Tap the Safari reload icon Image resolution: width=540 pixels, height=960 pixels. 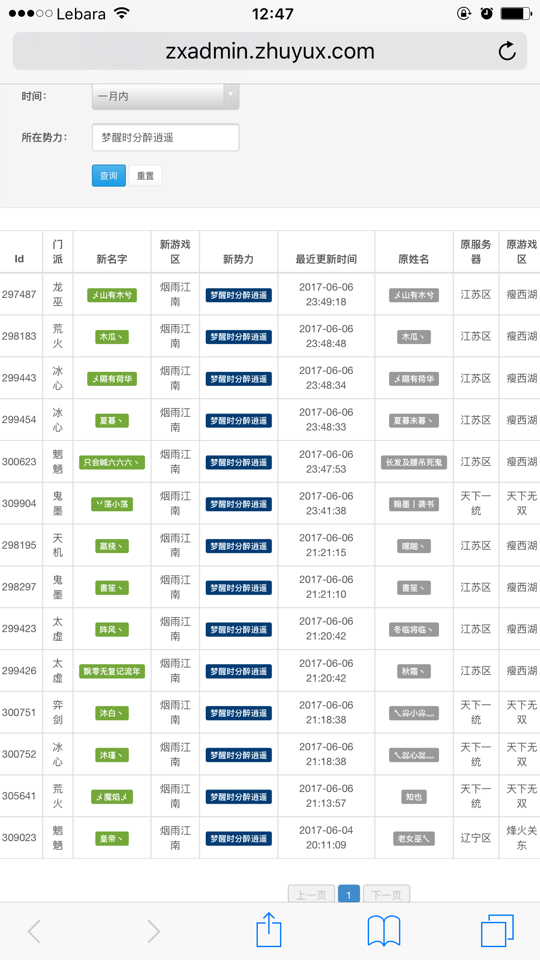507,51
